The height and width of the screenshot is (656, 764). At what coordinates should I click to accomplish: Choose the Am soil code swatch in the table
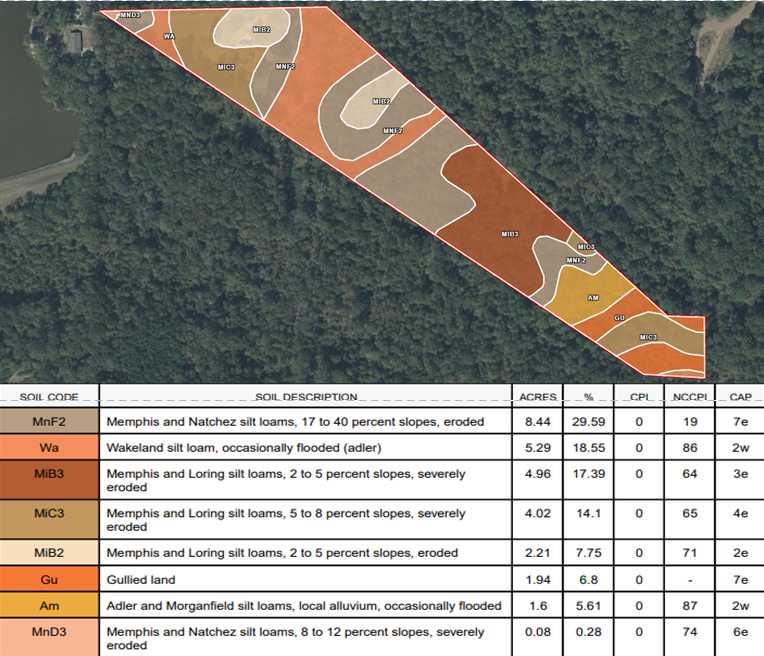click(x=49, y=605)
